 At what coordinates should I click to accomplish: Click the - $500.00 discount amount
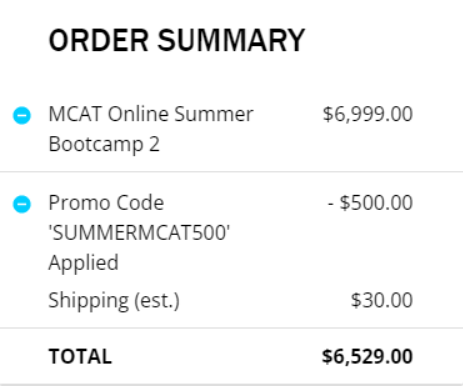click(370, 203)
